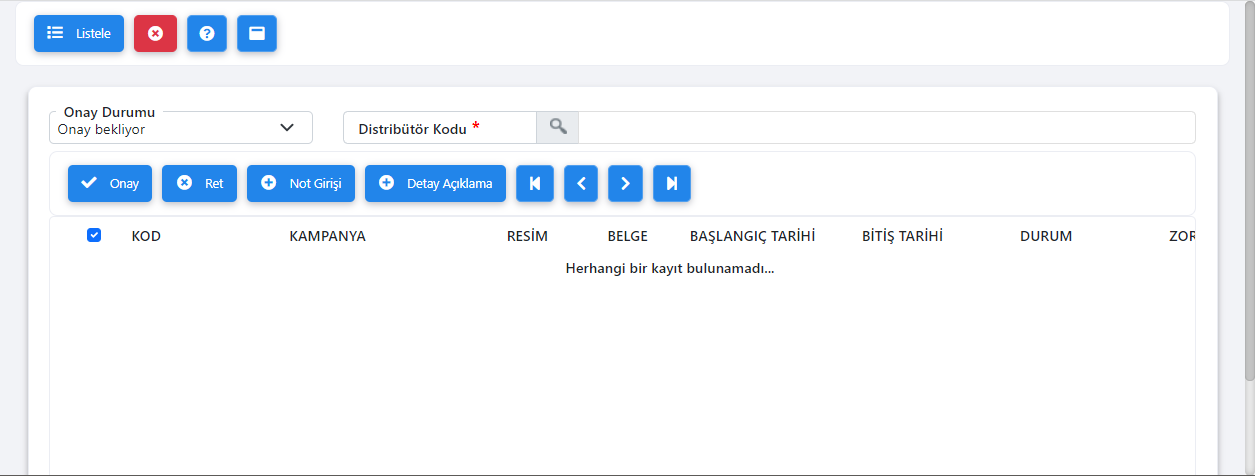Image resolution: width=1255 pixels, height=476 pixels.
Task: Click the magnifier search icon for Distribütör Kodu
Action: pos(558,127)
